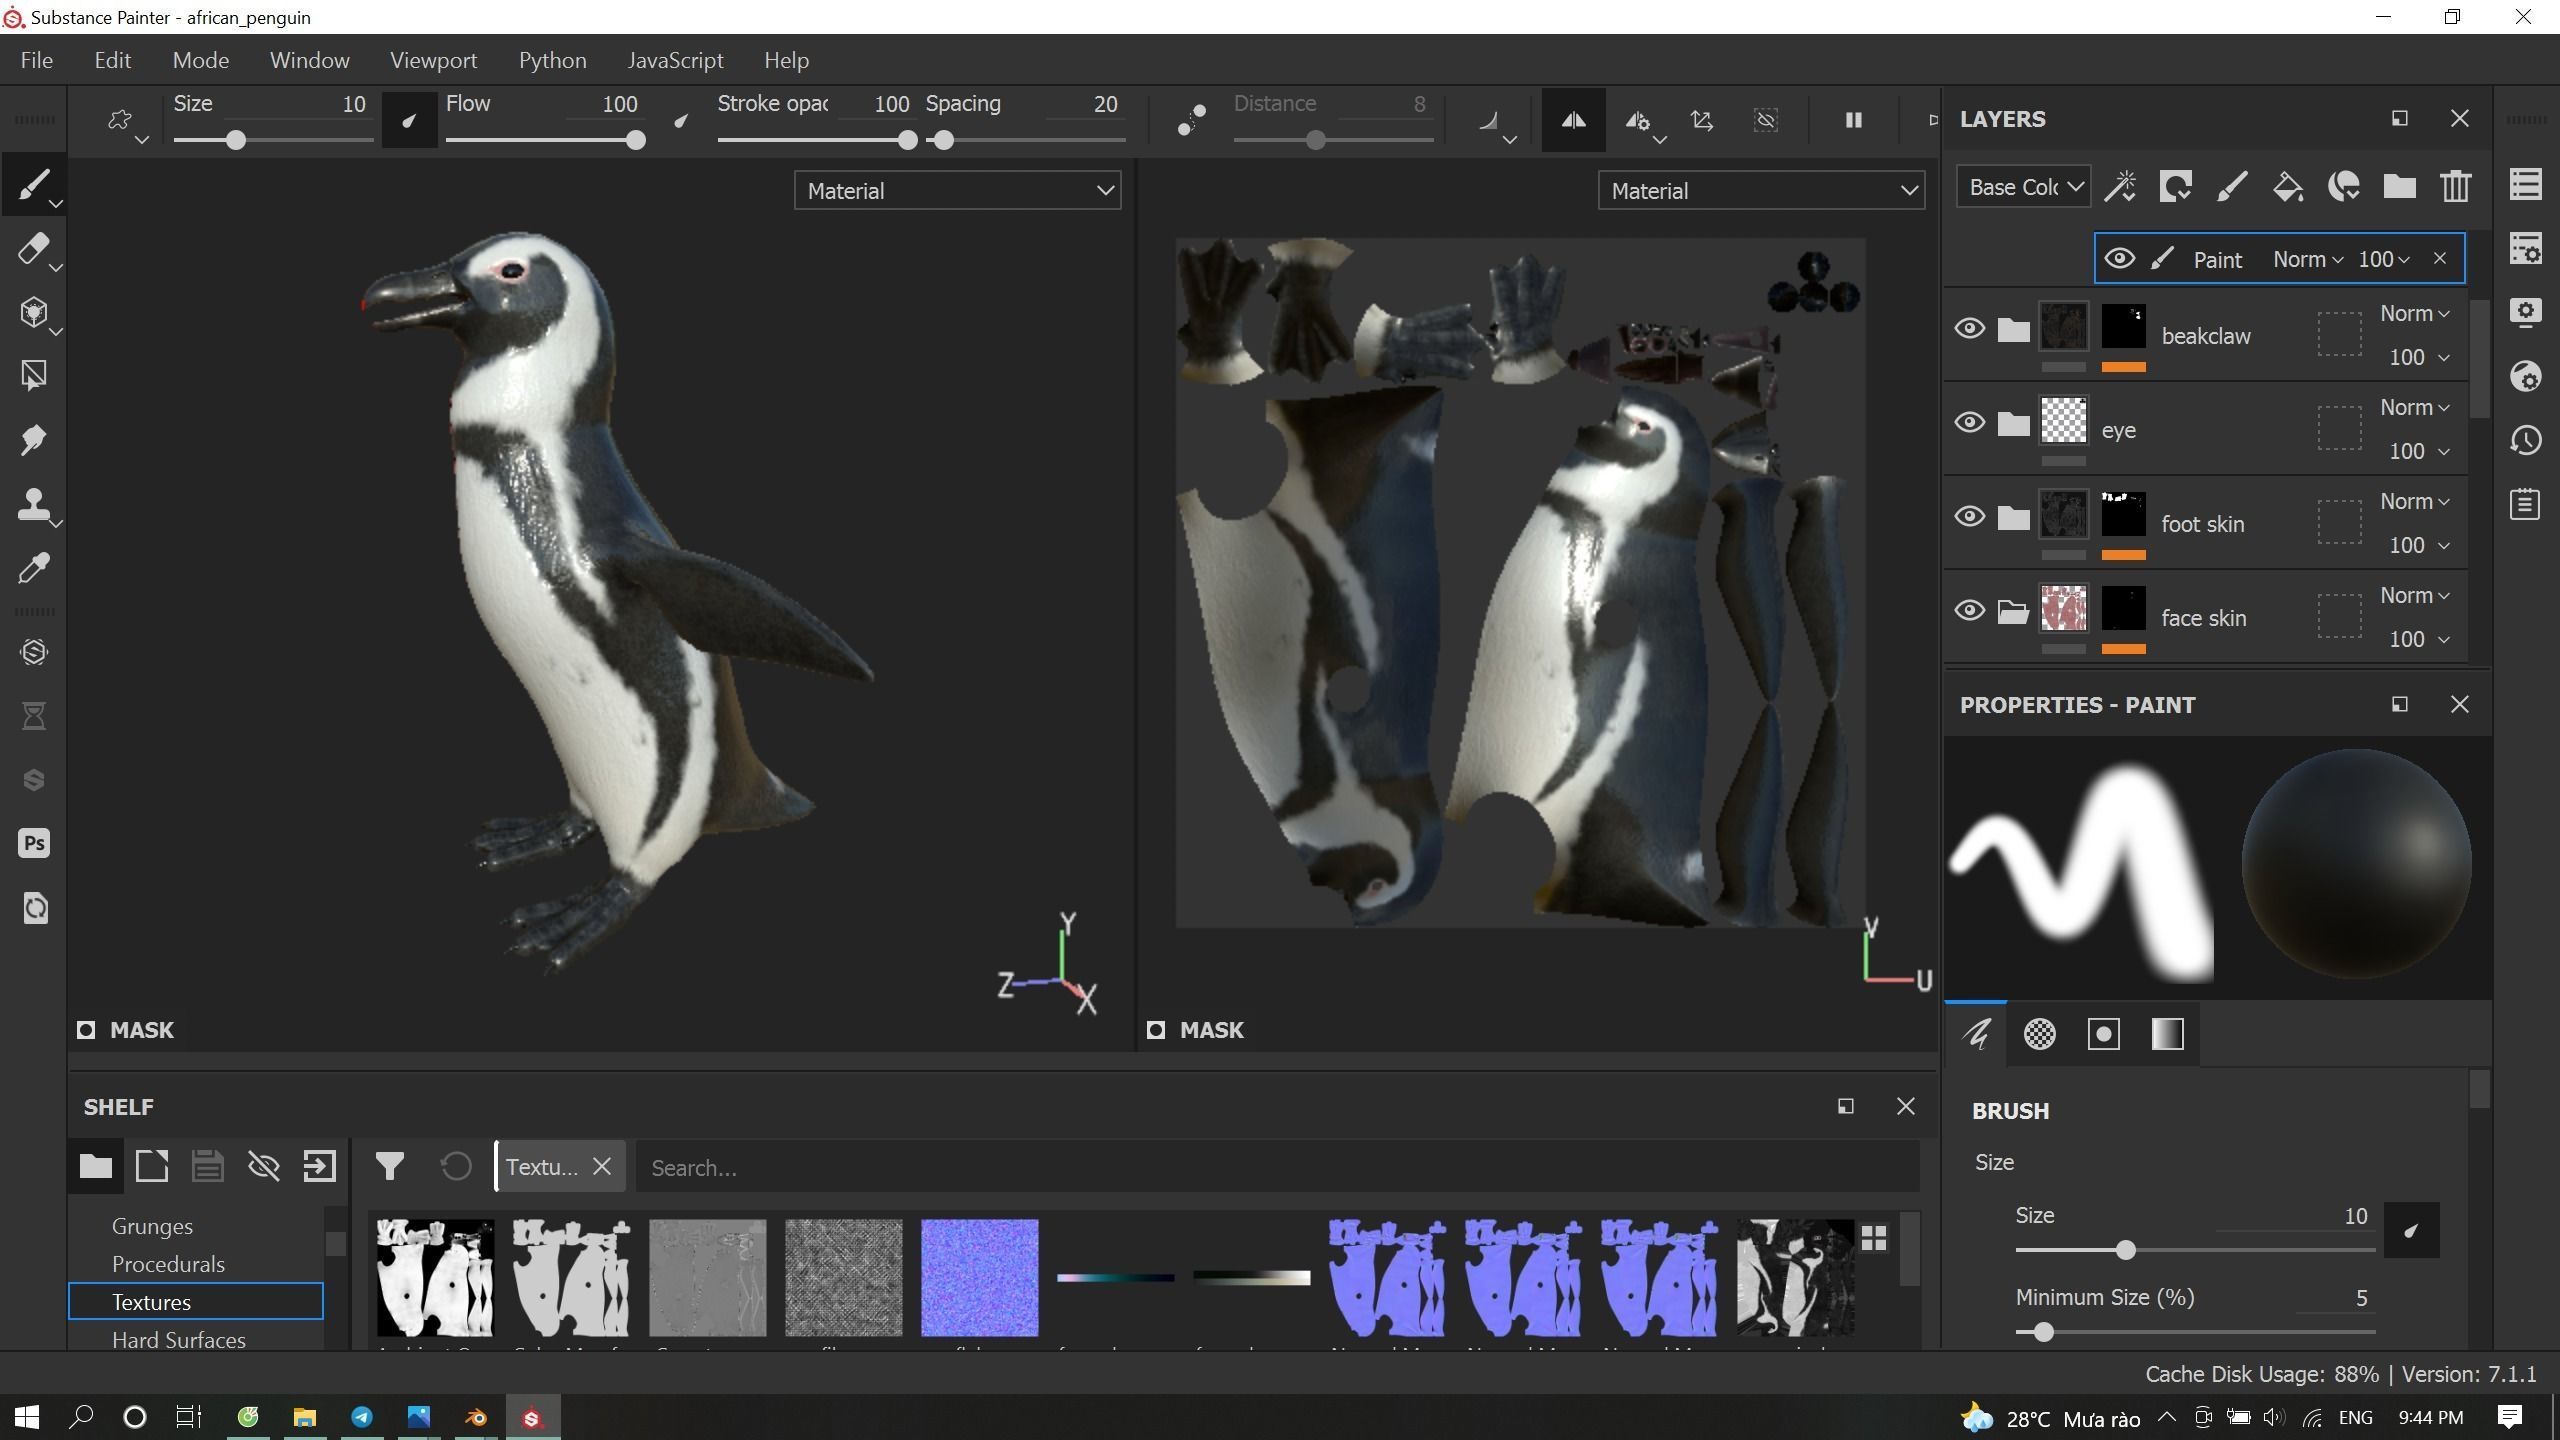The width and height of the screenshot is (2560, 1440).
Task: Open the Viewport menu
Action: 433,60
